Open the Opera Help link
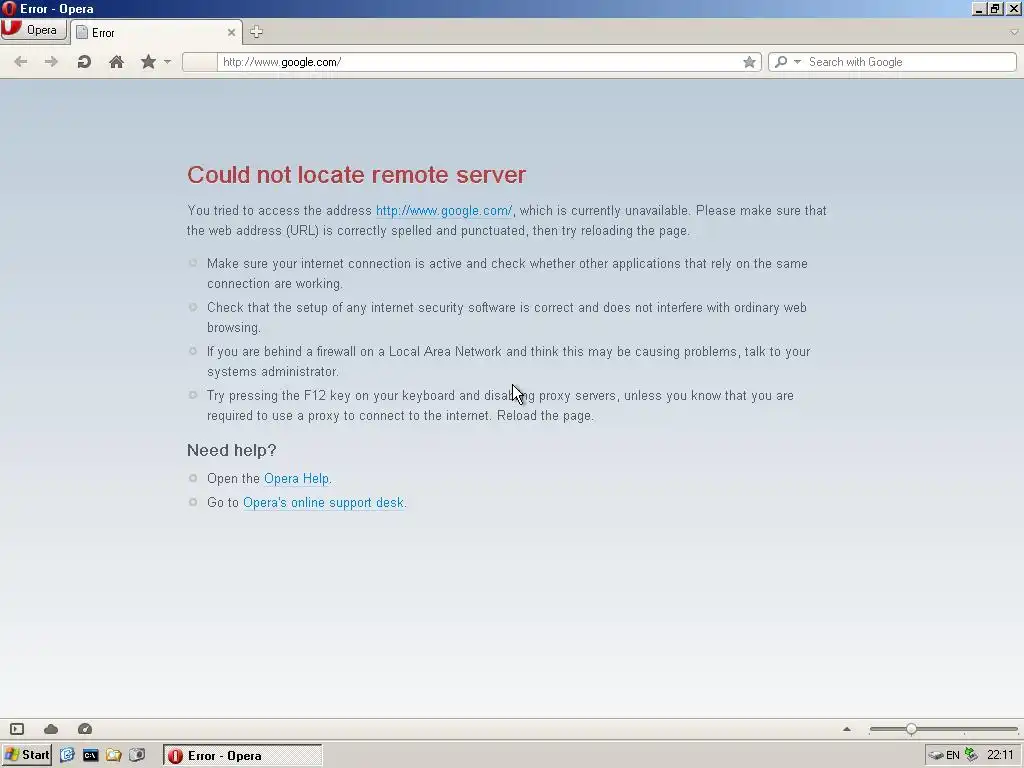This screenshot has width=1024, height=768. [296, 479]
